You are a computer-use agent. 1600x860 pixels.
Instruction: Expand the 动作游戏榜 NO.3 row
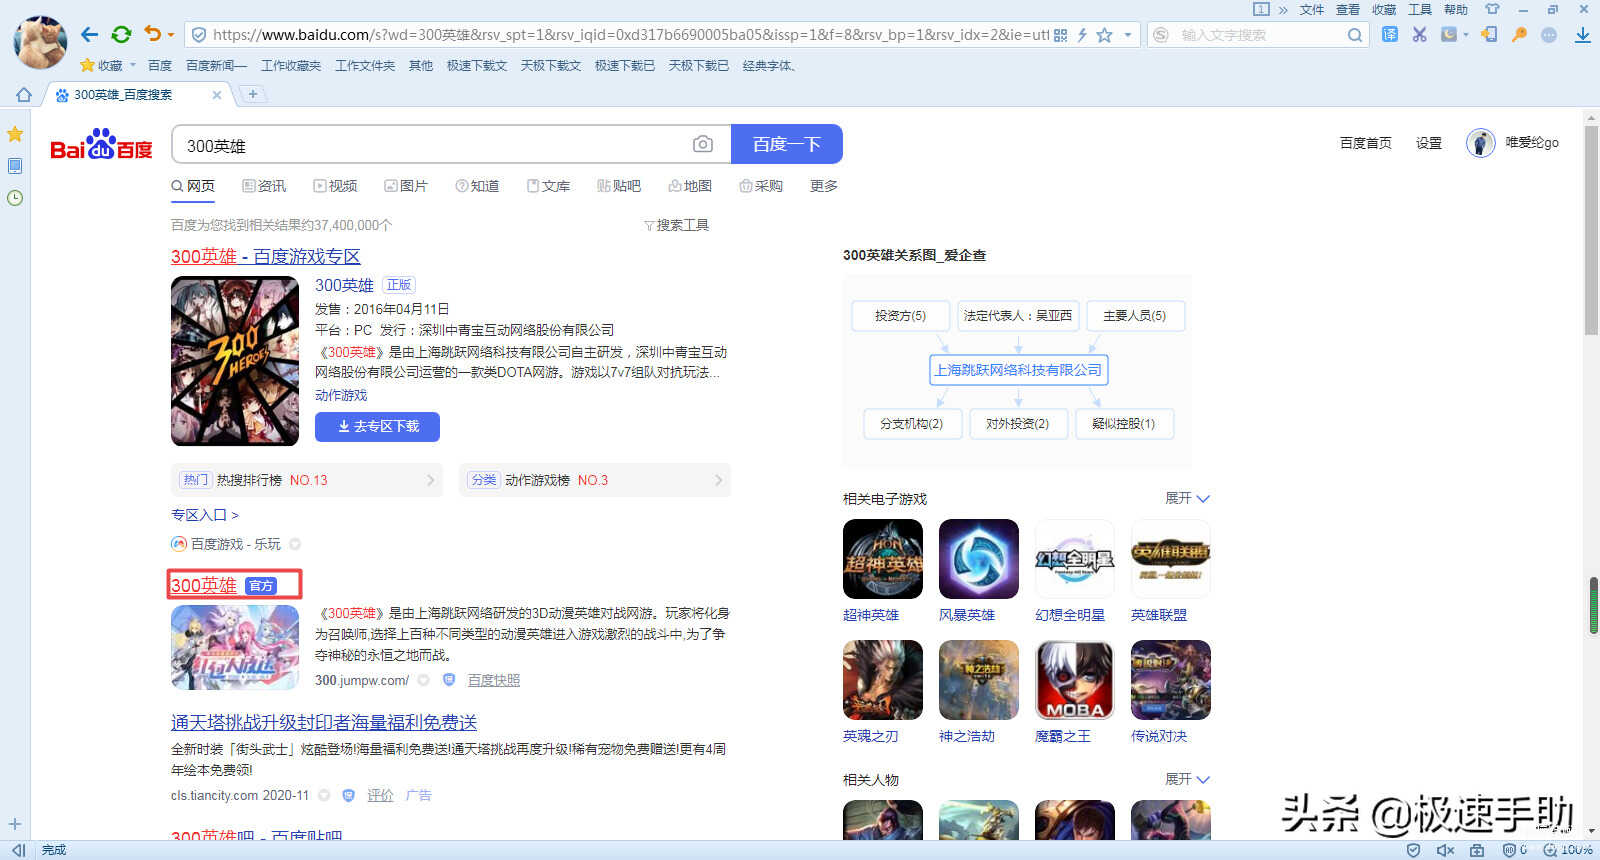595,480
